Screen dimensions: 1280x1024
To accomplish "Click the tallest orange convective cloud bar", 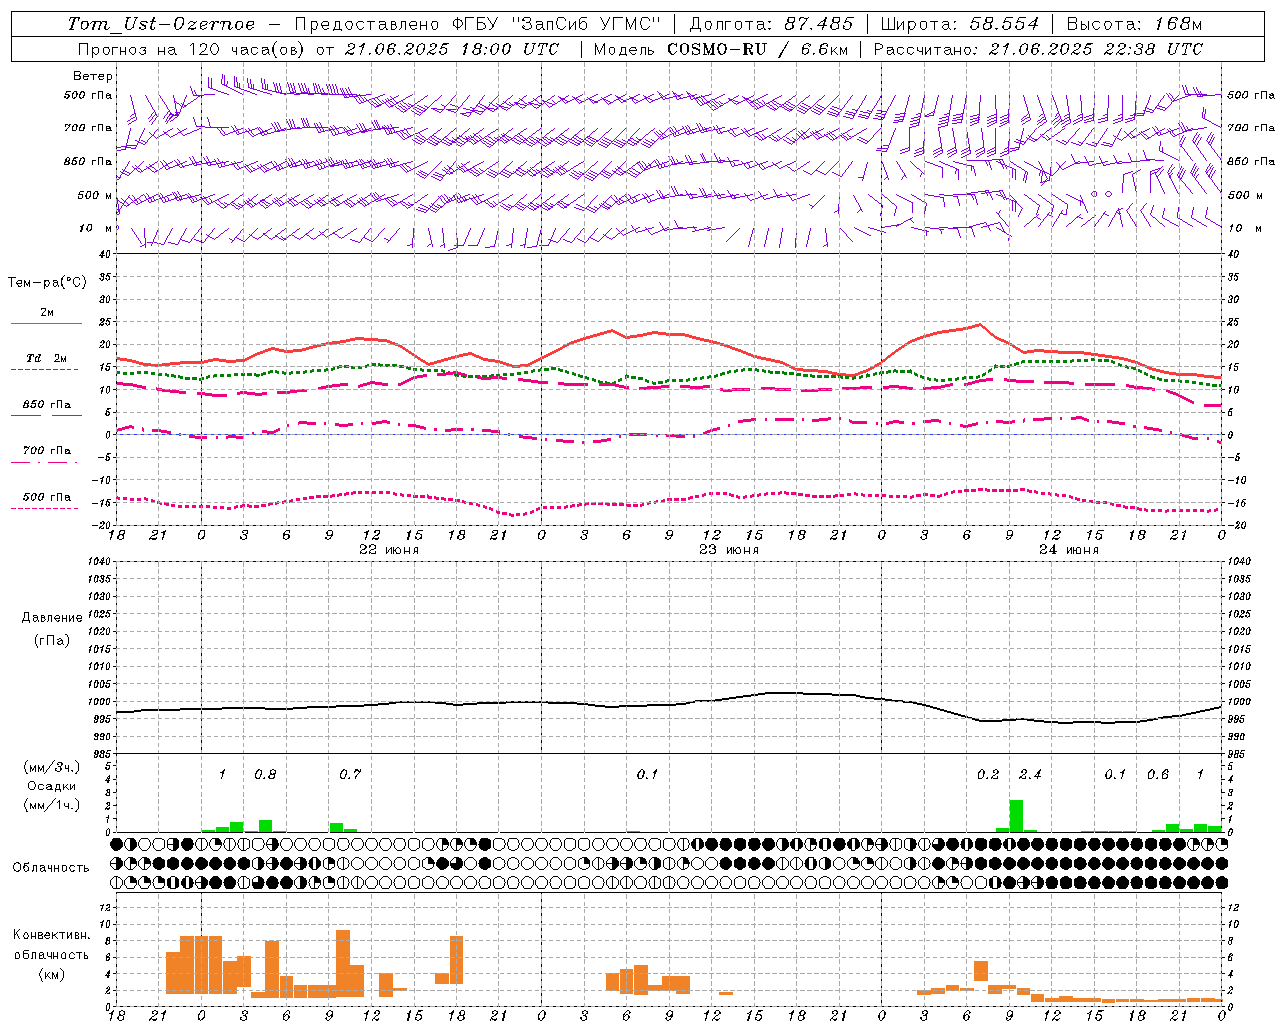I will (x=343, y=963).
